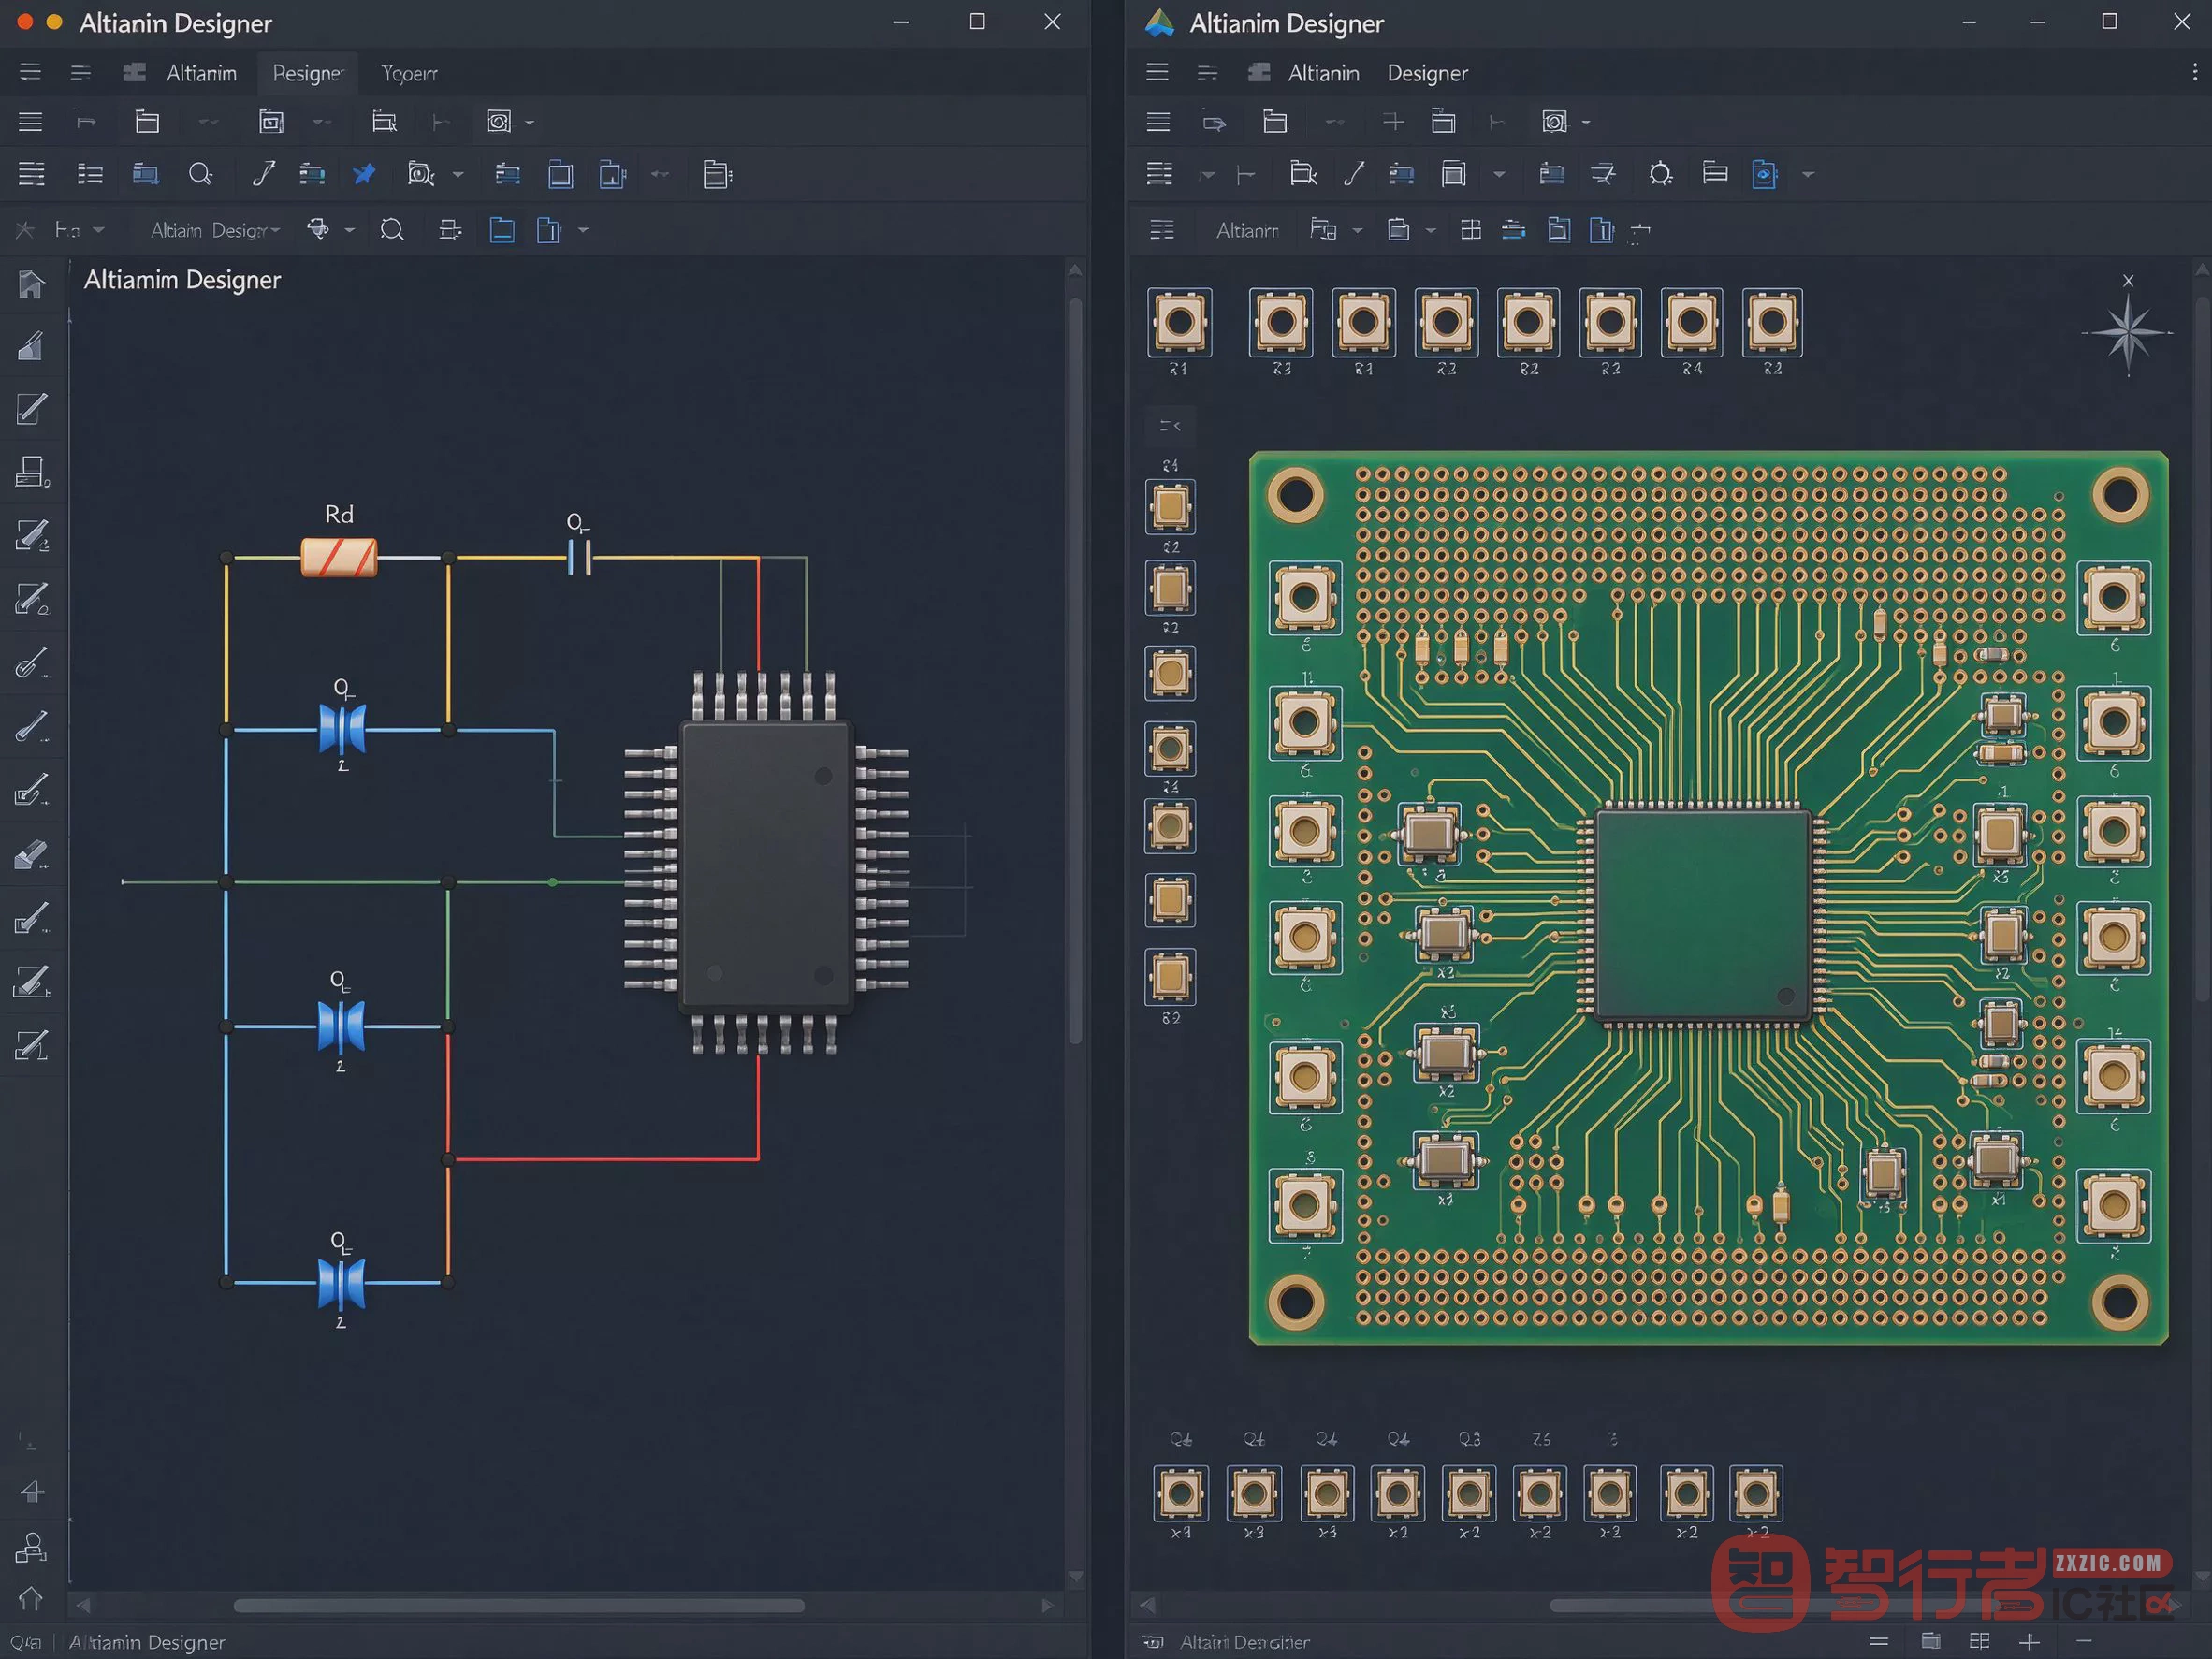Screen dimensions: 2212x1659
Task: Click the plus icon in right window status bar
Action: (2029, 1641)
